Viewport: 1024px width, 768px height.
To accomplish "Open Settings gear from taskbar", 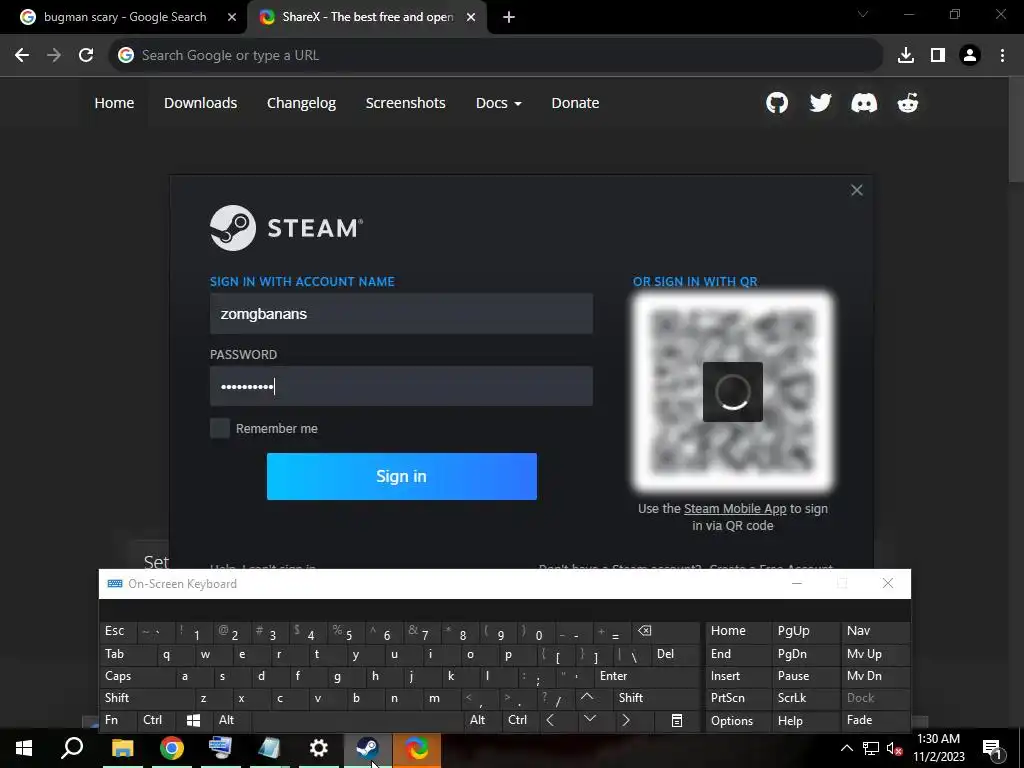I will [319, 748].
